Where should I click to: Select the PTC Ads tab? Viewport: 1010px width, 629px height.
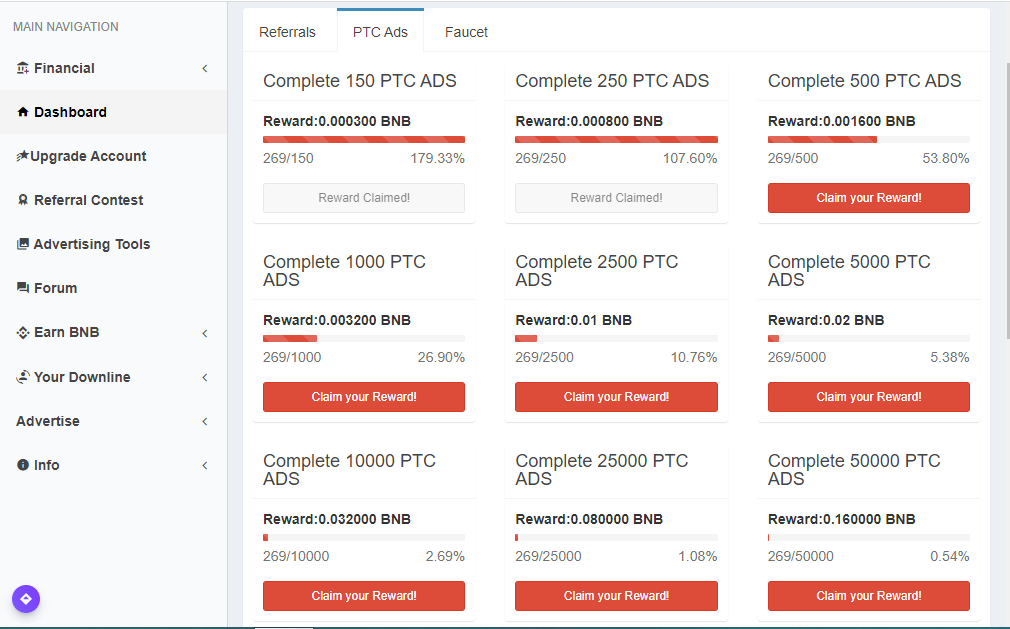click(x=380, y=32)
